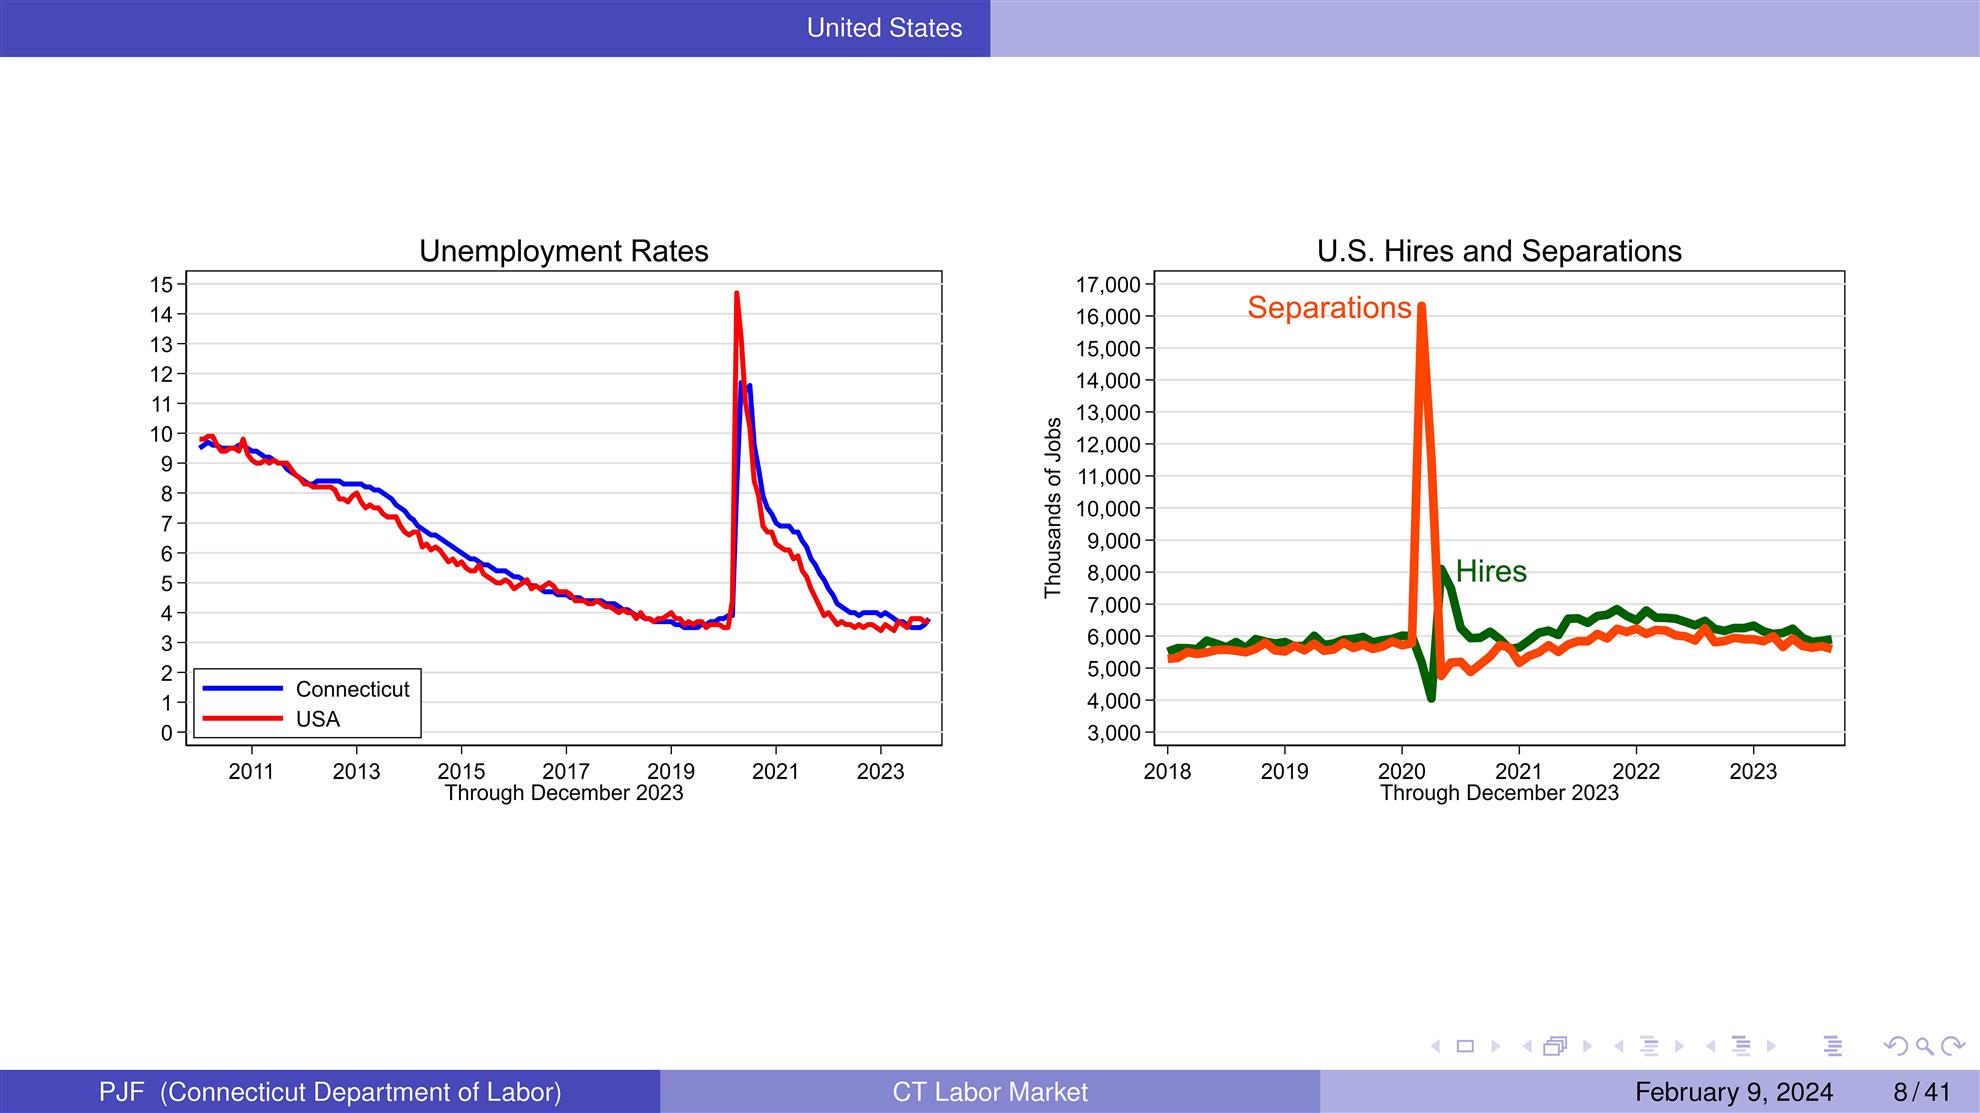Click the Unemployment Rates chart title
The image size is (1980, 1113).
(564, 251)
